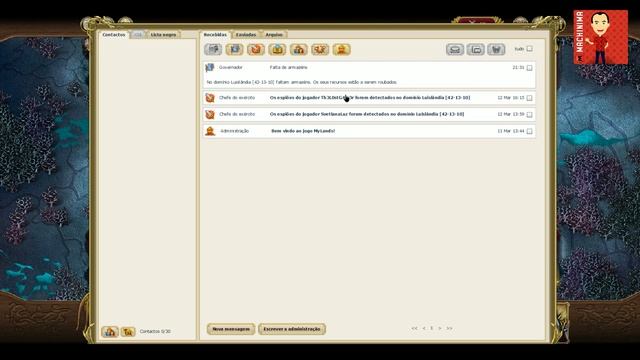640x360 pixels.
Task: Switch to the Lista negra tab
Action: [x=163, y=35]
